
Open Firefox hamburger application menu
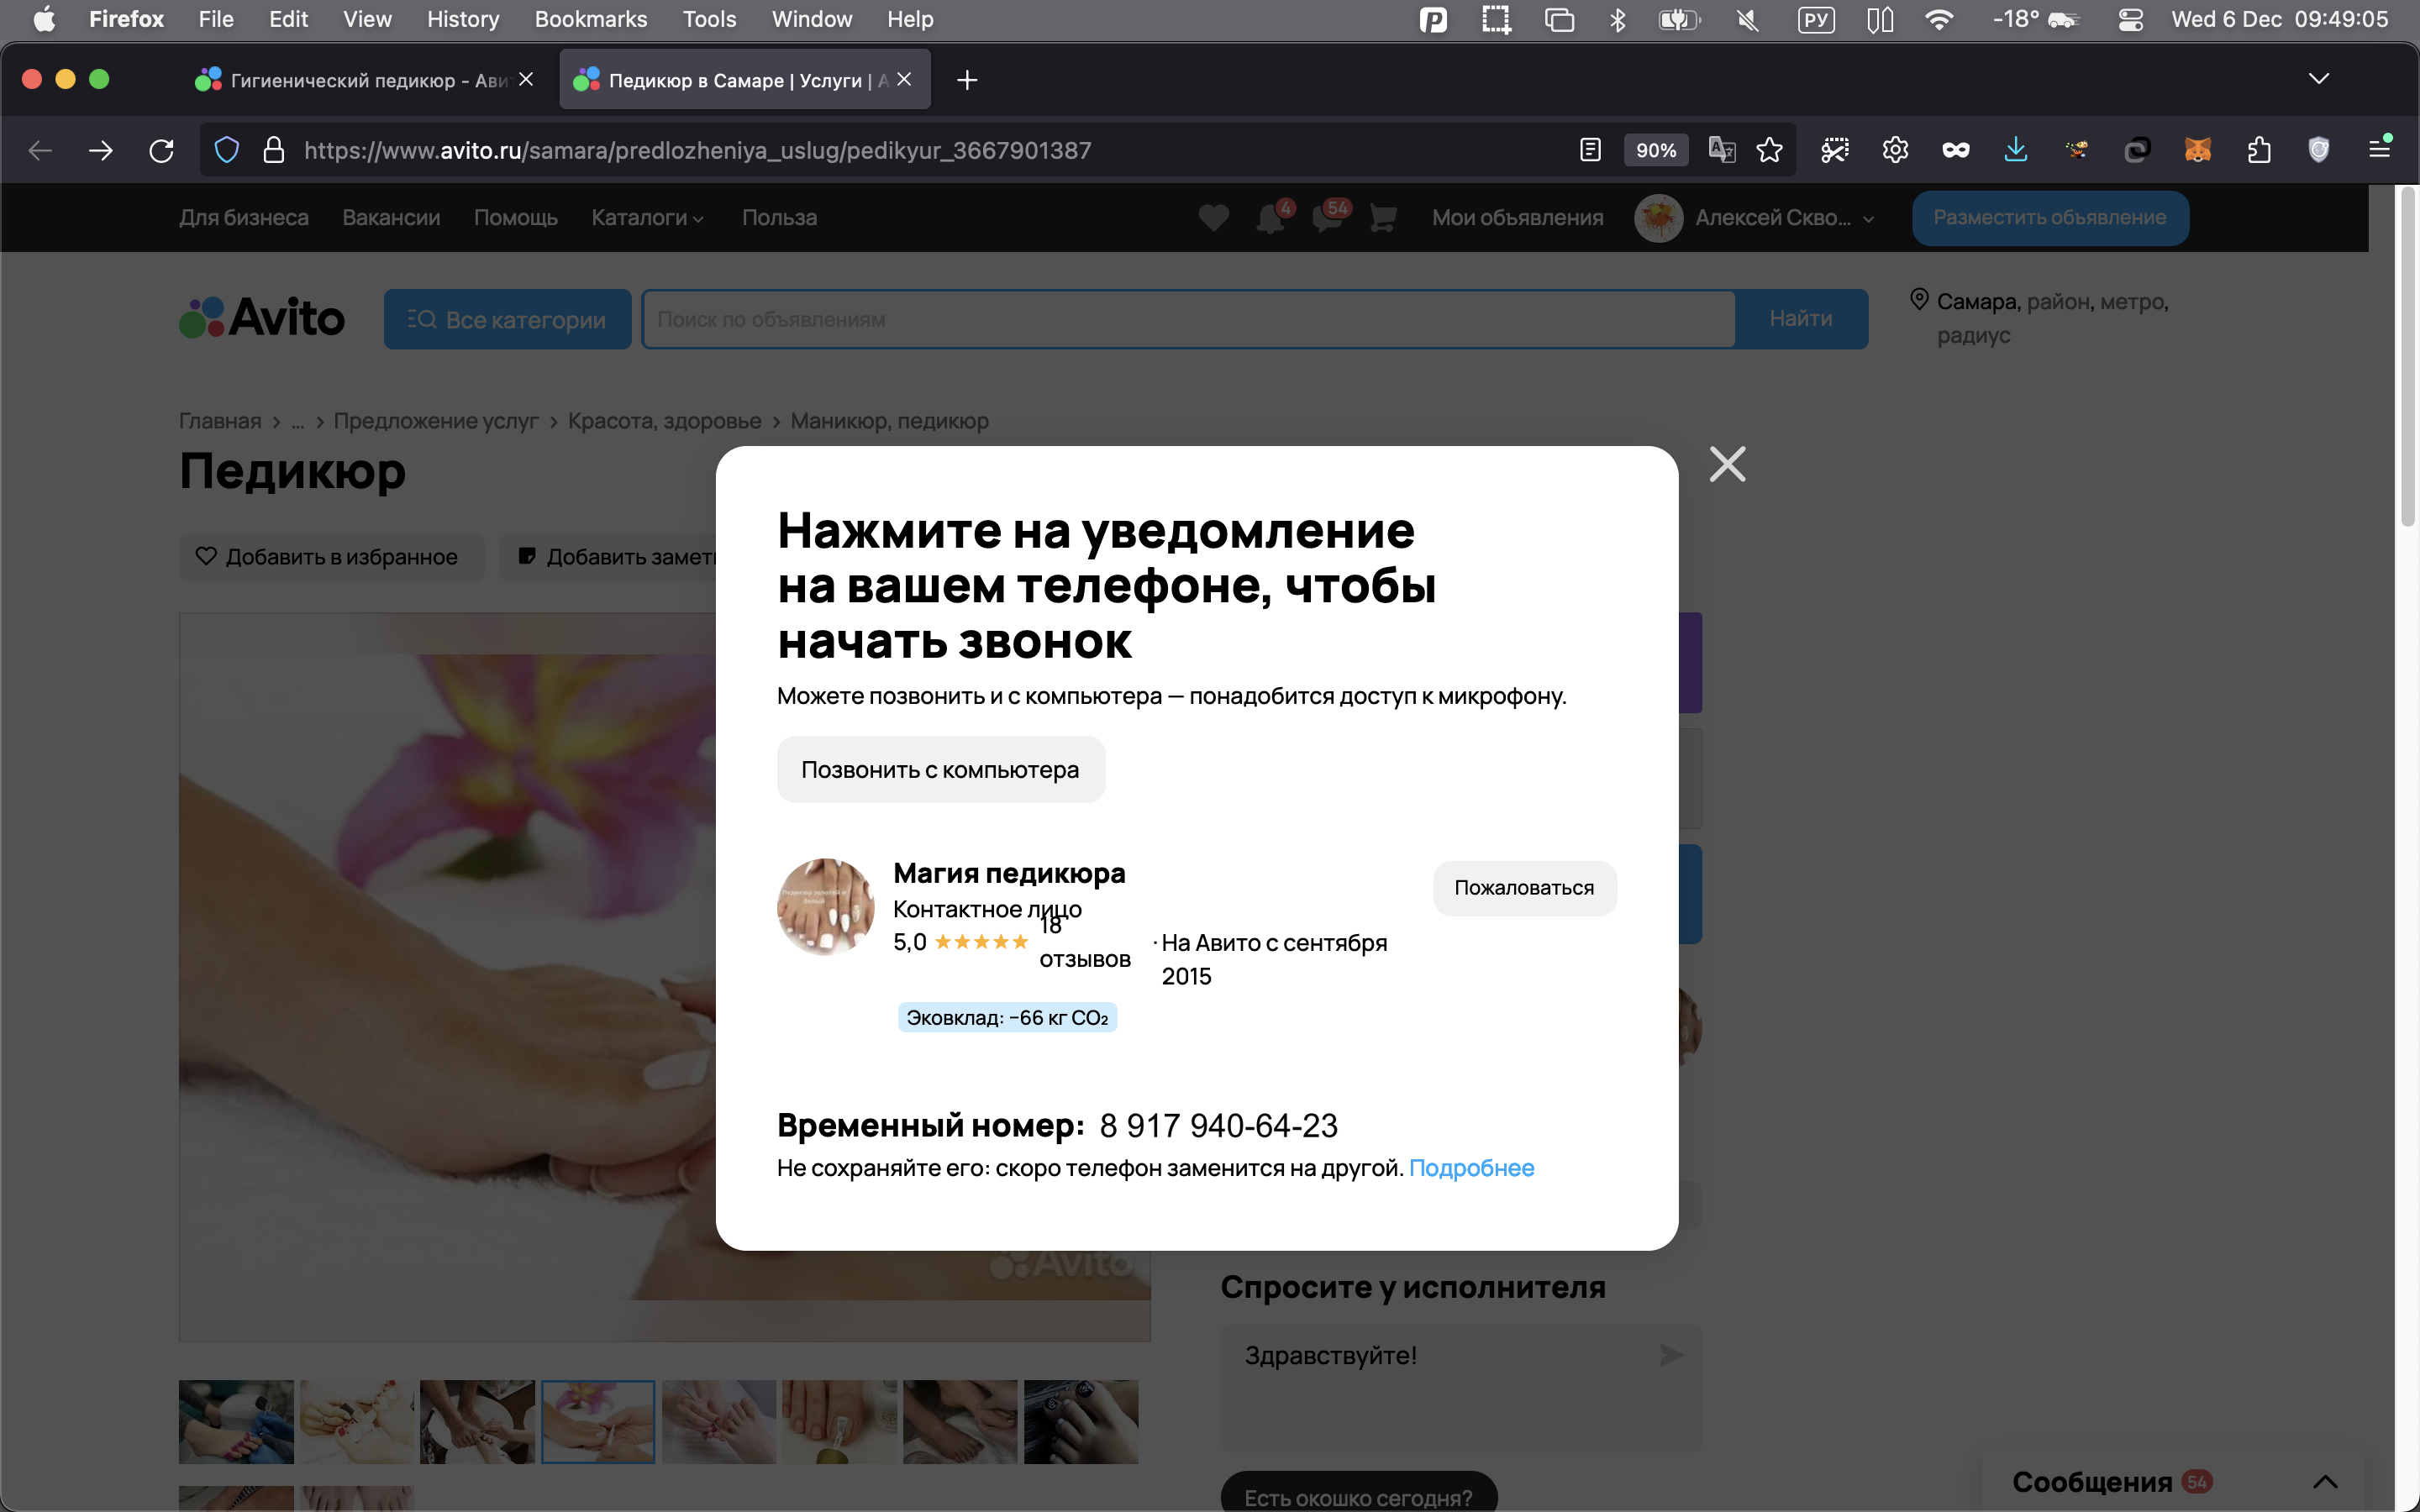click(x=2379, y=149)
